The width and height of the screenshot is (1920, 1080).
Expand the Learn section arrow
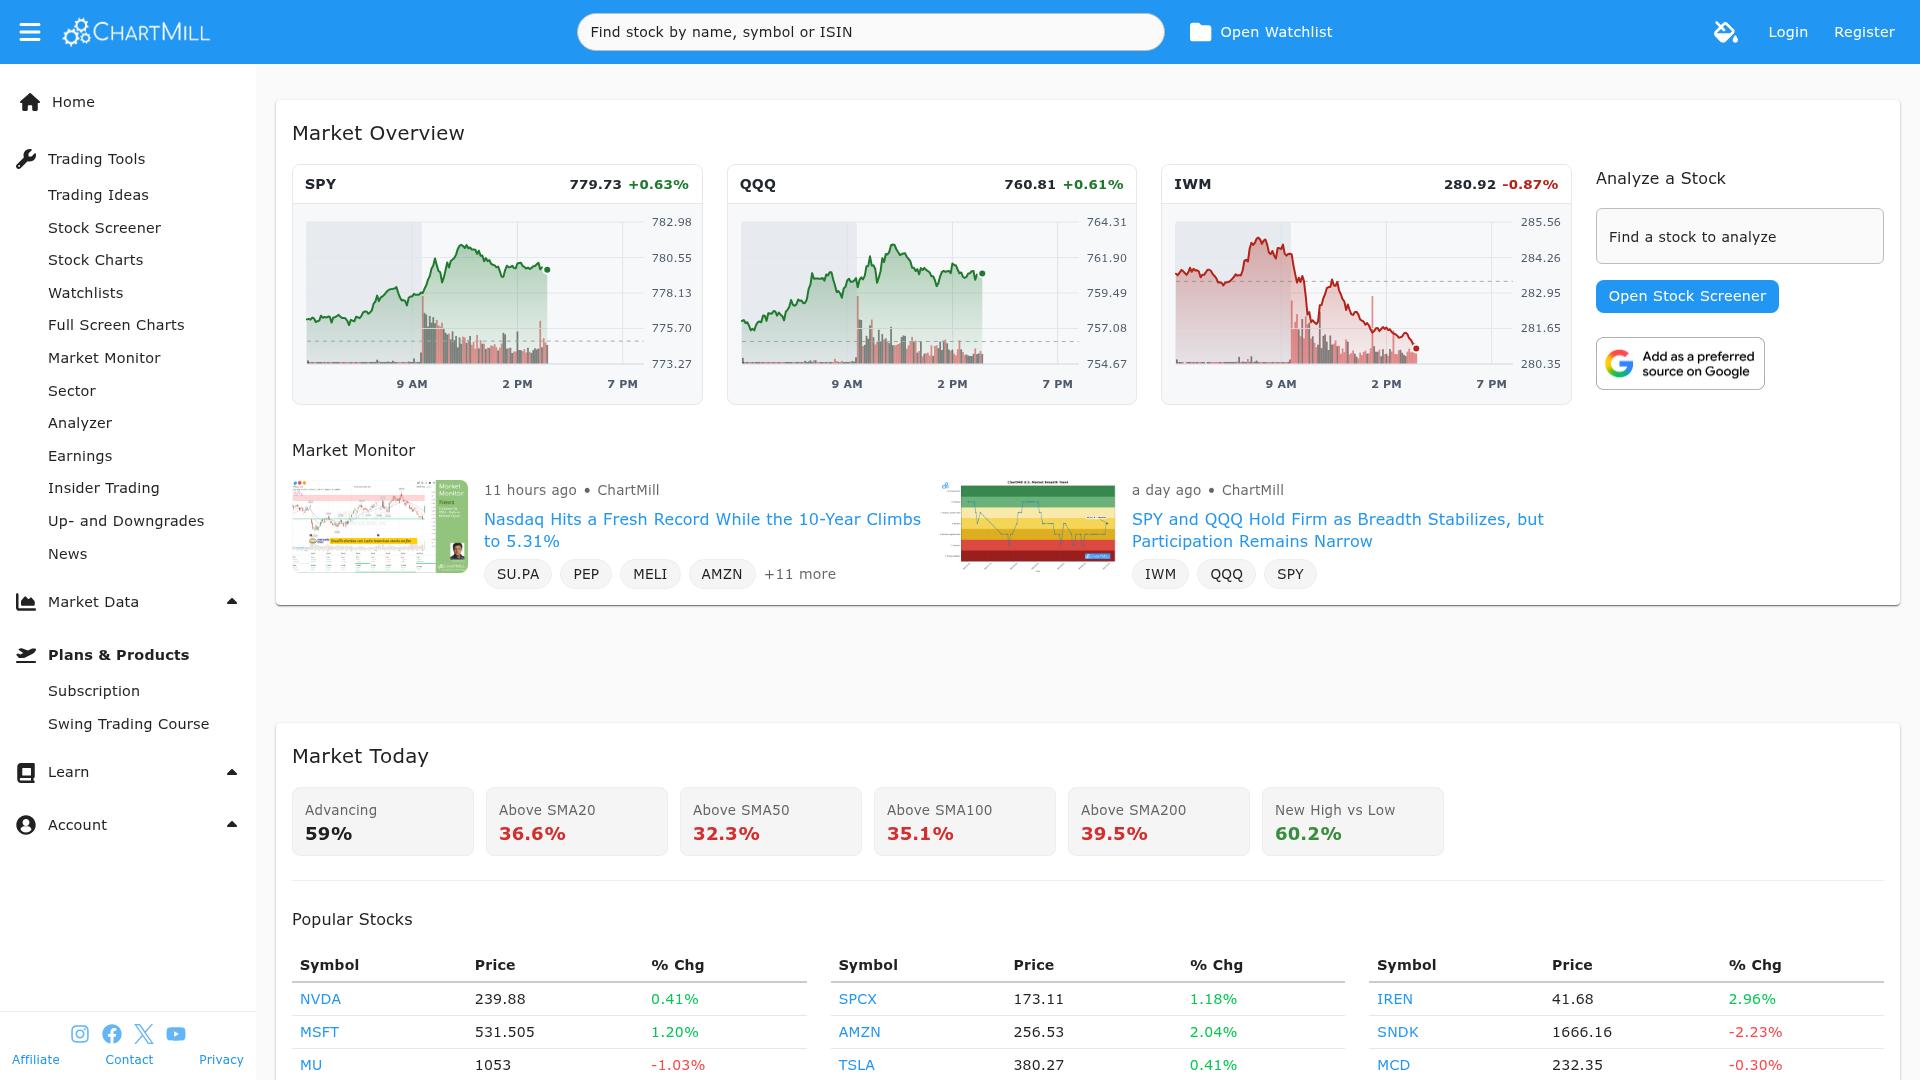tap(232, 772)
